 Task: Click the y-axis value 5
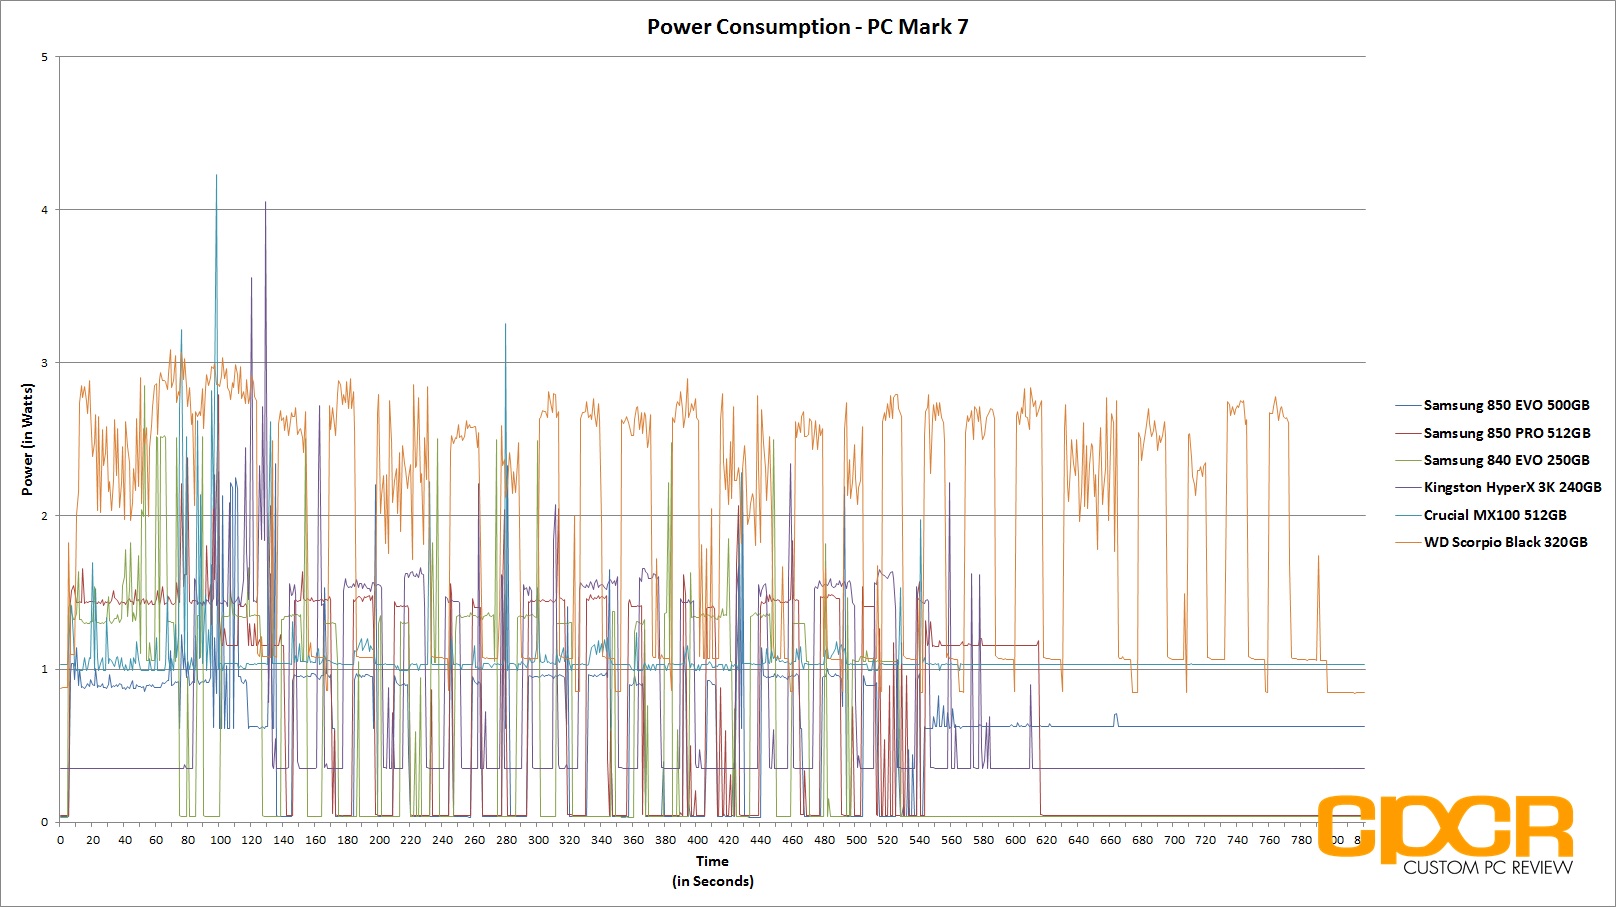tap(44, 57)
